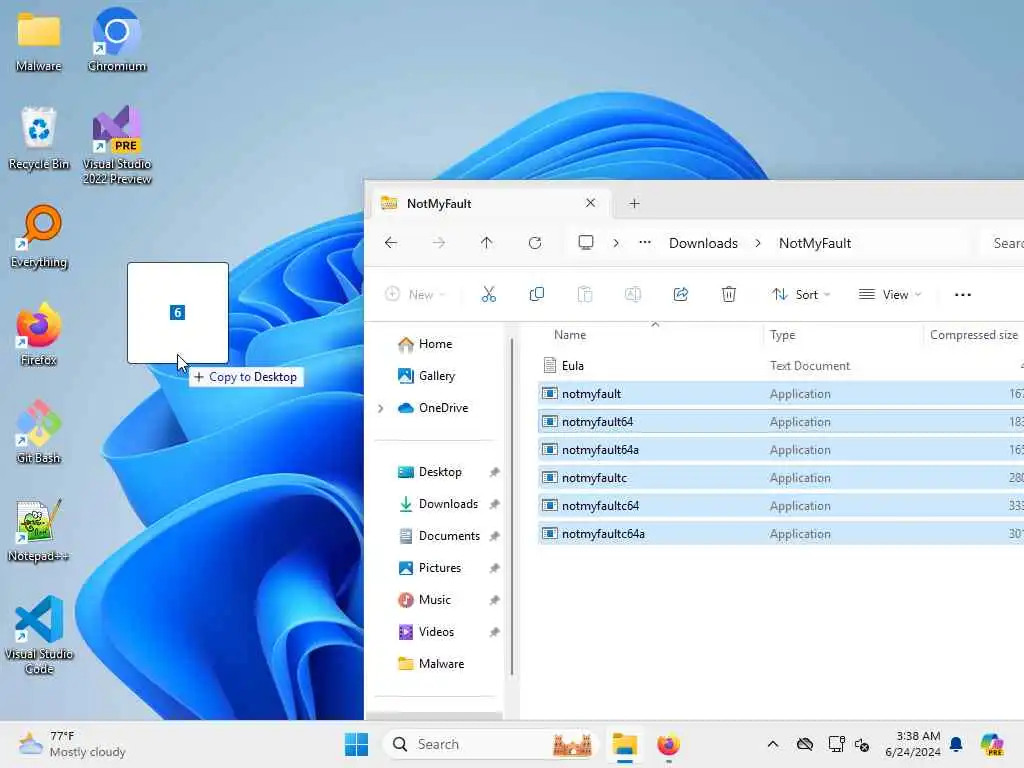Close the NotMyFault tab
The image size is (1024, 768).
590,203
